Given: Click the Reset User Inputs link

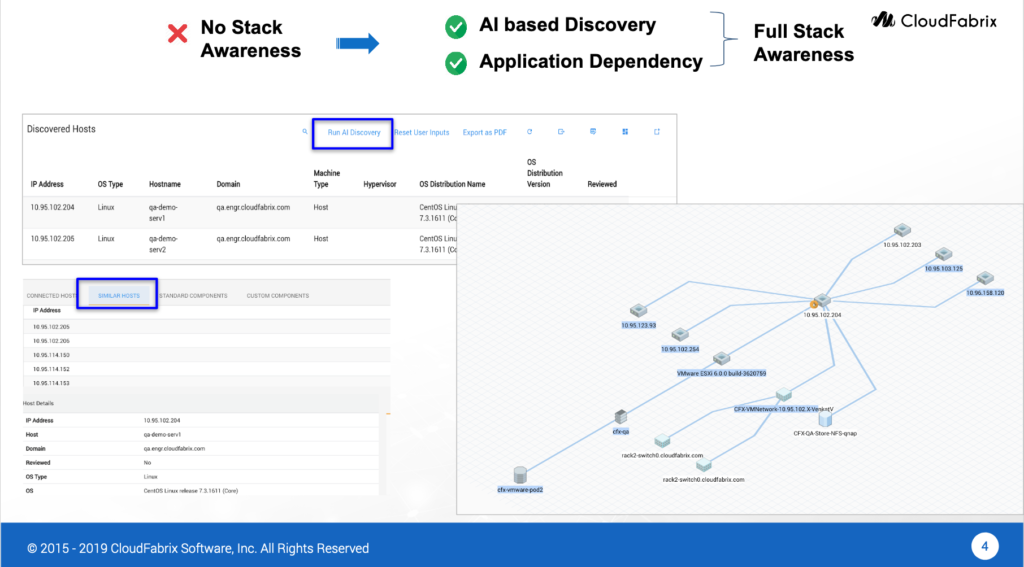Looking at the screenshot, I should click(421, 132).
